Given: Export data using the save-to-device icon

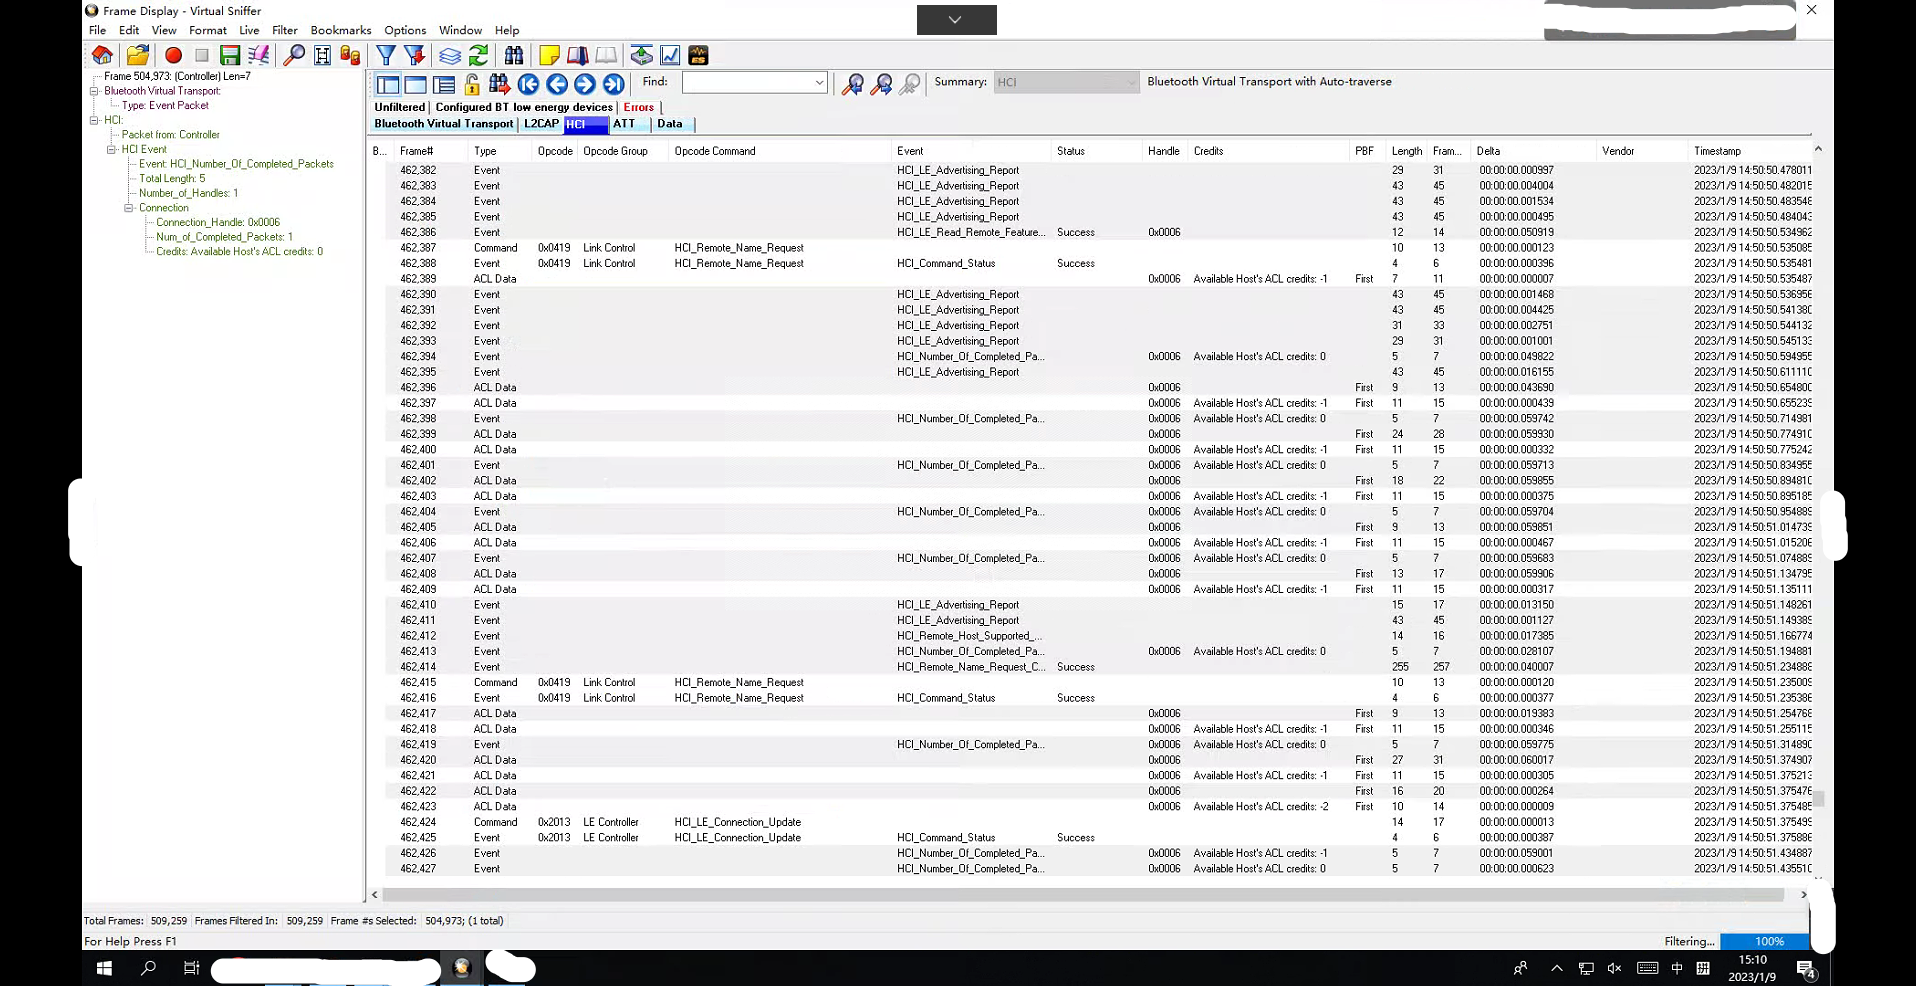Looking at the screenshot, I should (642, 55).
